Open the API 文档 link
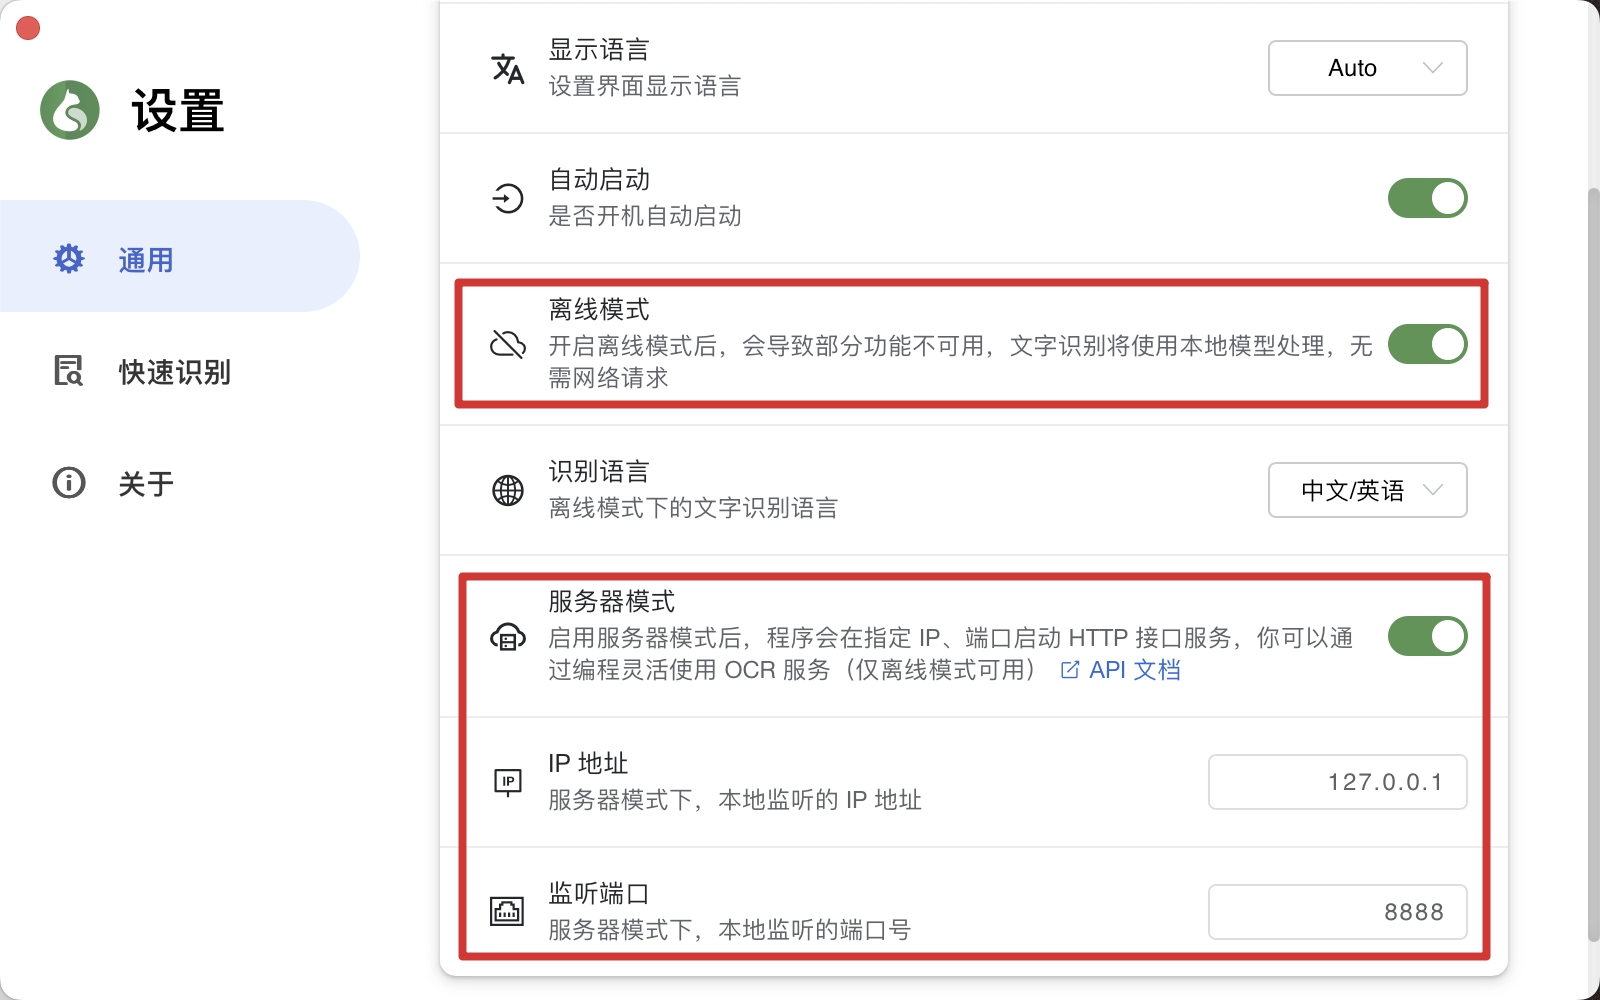This screenshot has width=1600, height=1000. pyautogui.click(x=1121, y=670)
